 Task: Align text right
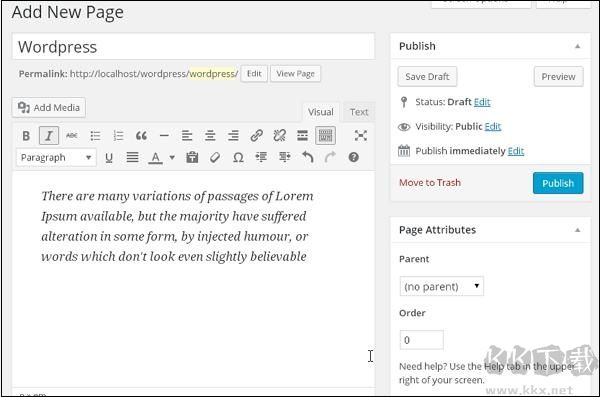click(233, 136)
